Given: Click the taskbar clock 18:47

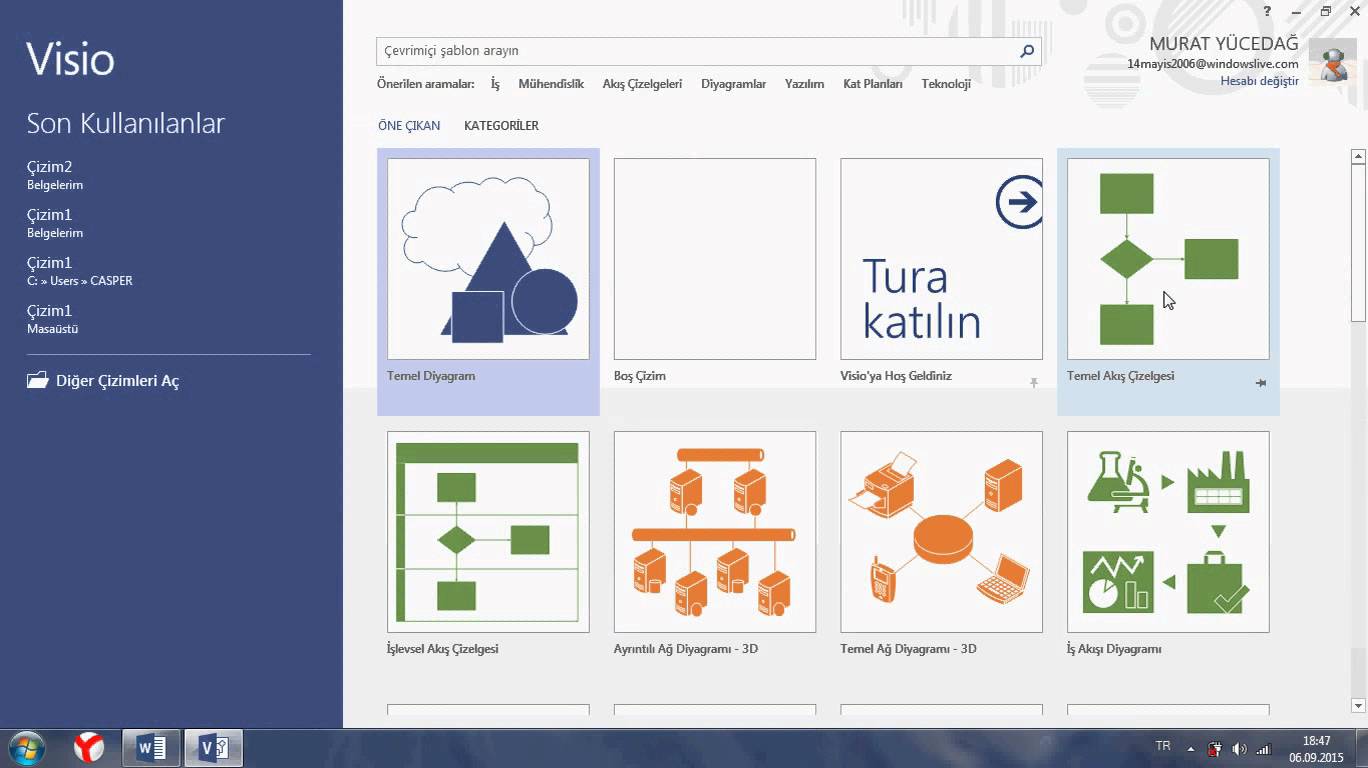Looking at the screenshot, I should [x=1316, y=741].
